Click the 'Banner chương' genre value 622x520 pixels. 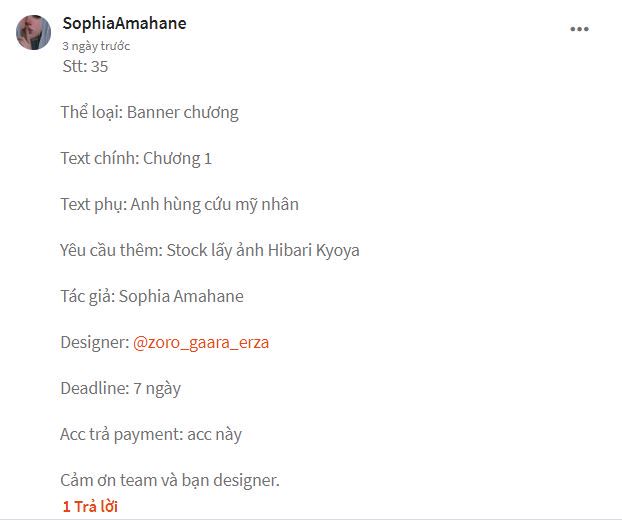click(183, 112)
